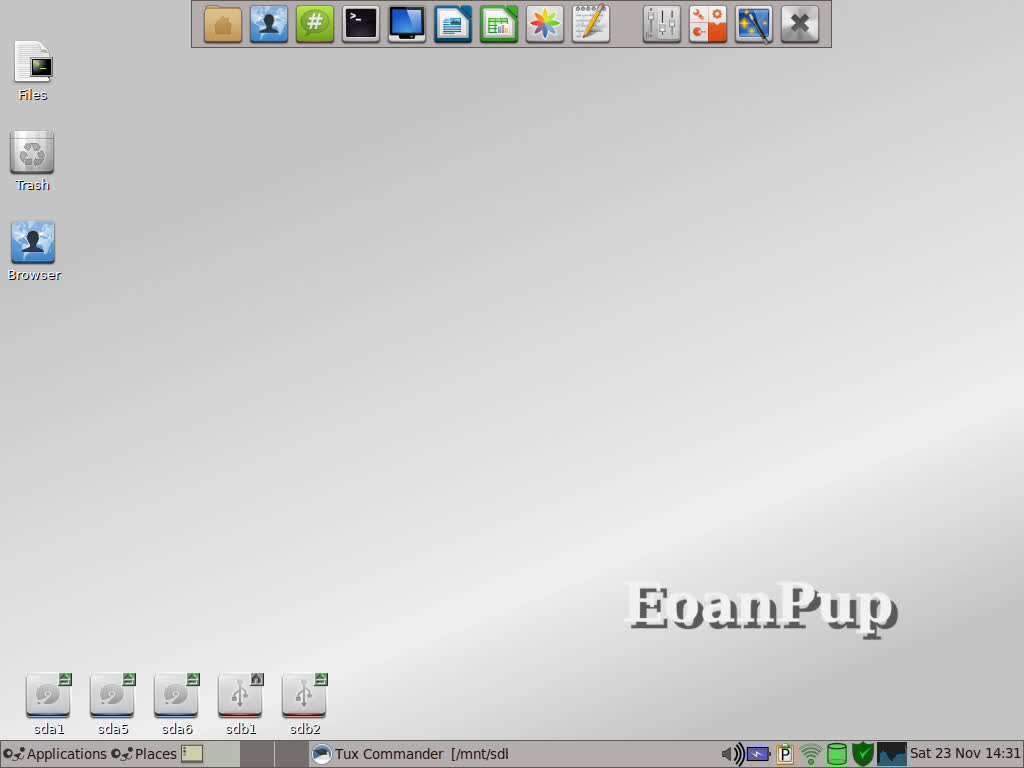Click the grey X icon in the dock
1024x768 pixels.
pyautogui.click(x=800, y=24)
